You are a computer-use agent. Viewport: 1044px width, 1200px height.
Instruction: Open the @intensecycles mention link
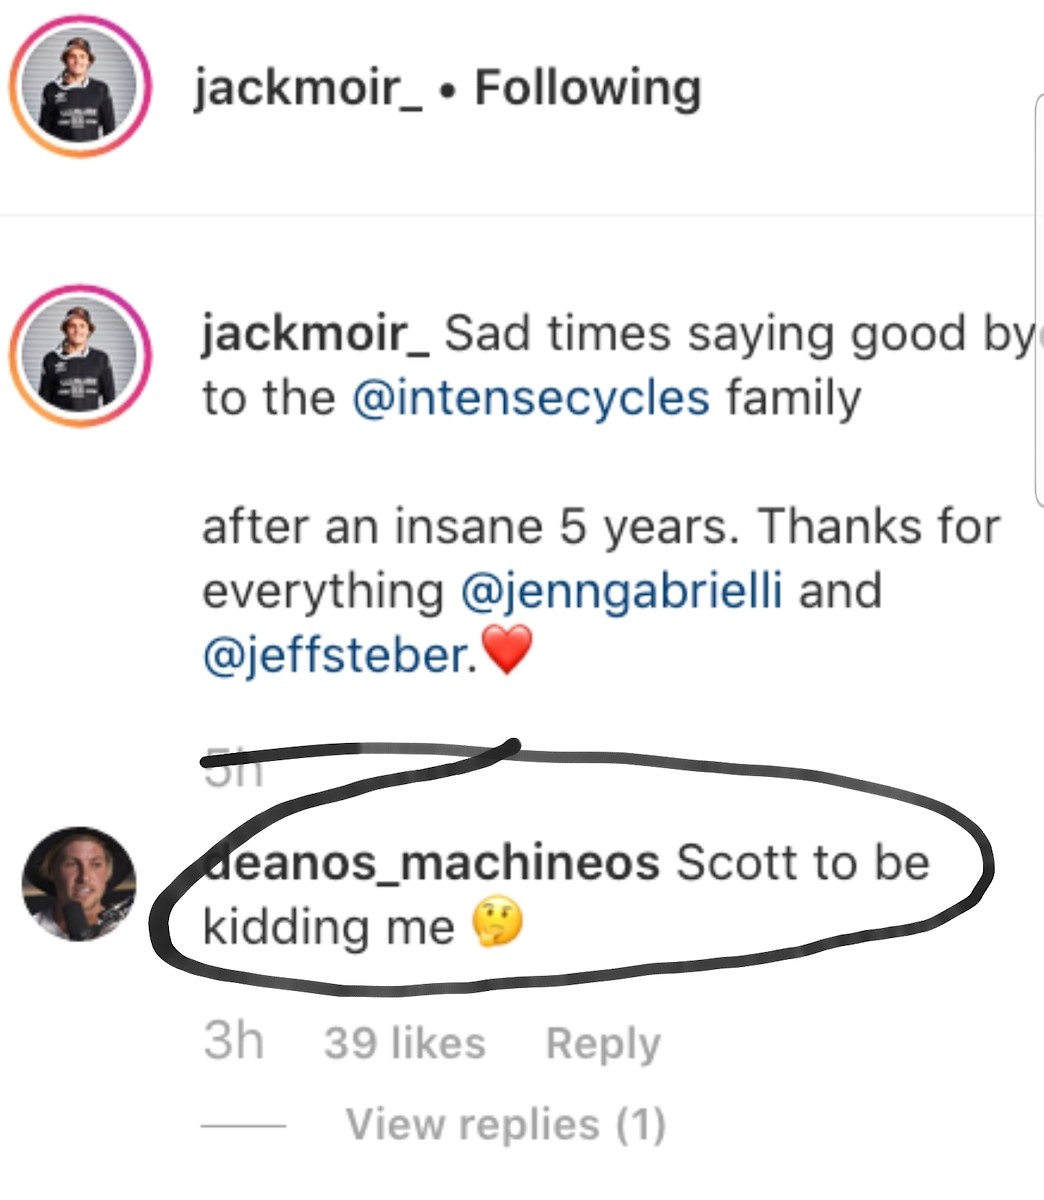(x=530, y=397)
